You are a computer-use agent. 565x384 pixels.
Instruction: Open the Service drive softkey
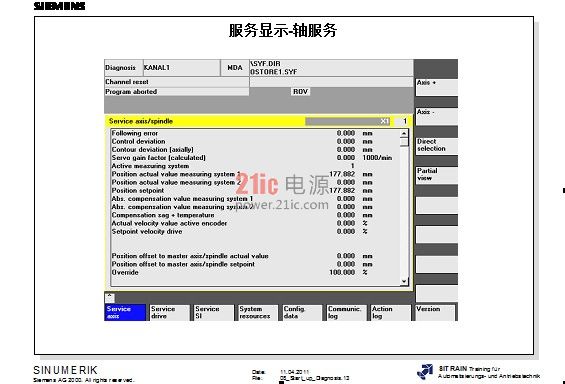point(169,312)
